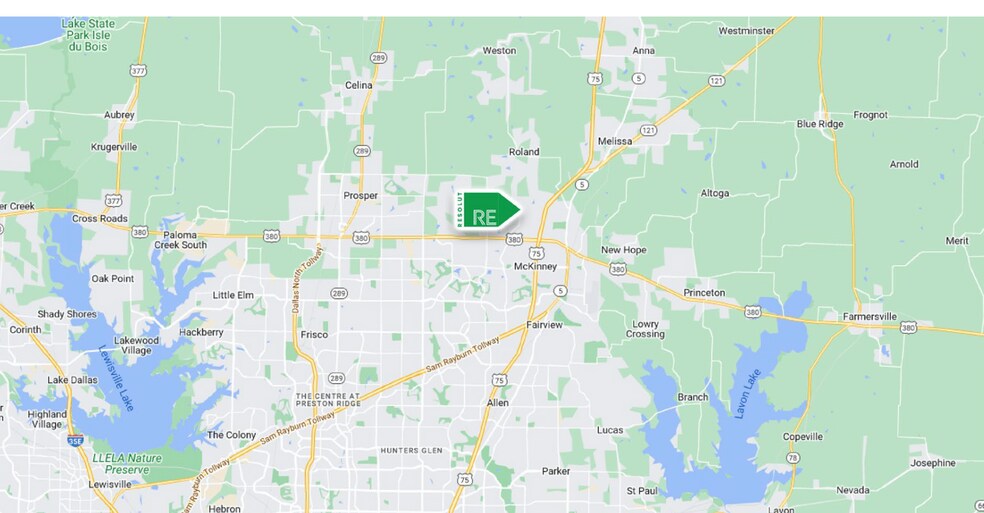This screenshot has width=984, height=513.
Task: Click the Prosper town label
Action: click(360, 196)
